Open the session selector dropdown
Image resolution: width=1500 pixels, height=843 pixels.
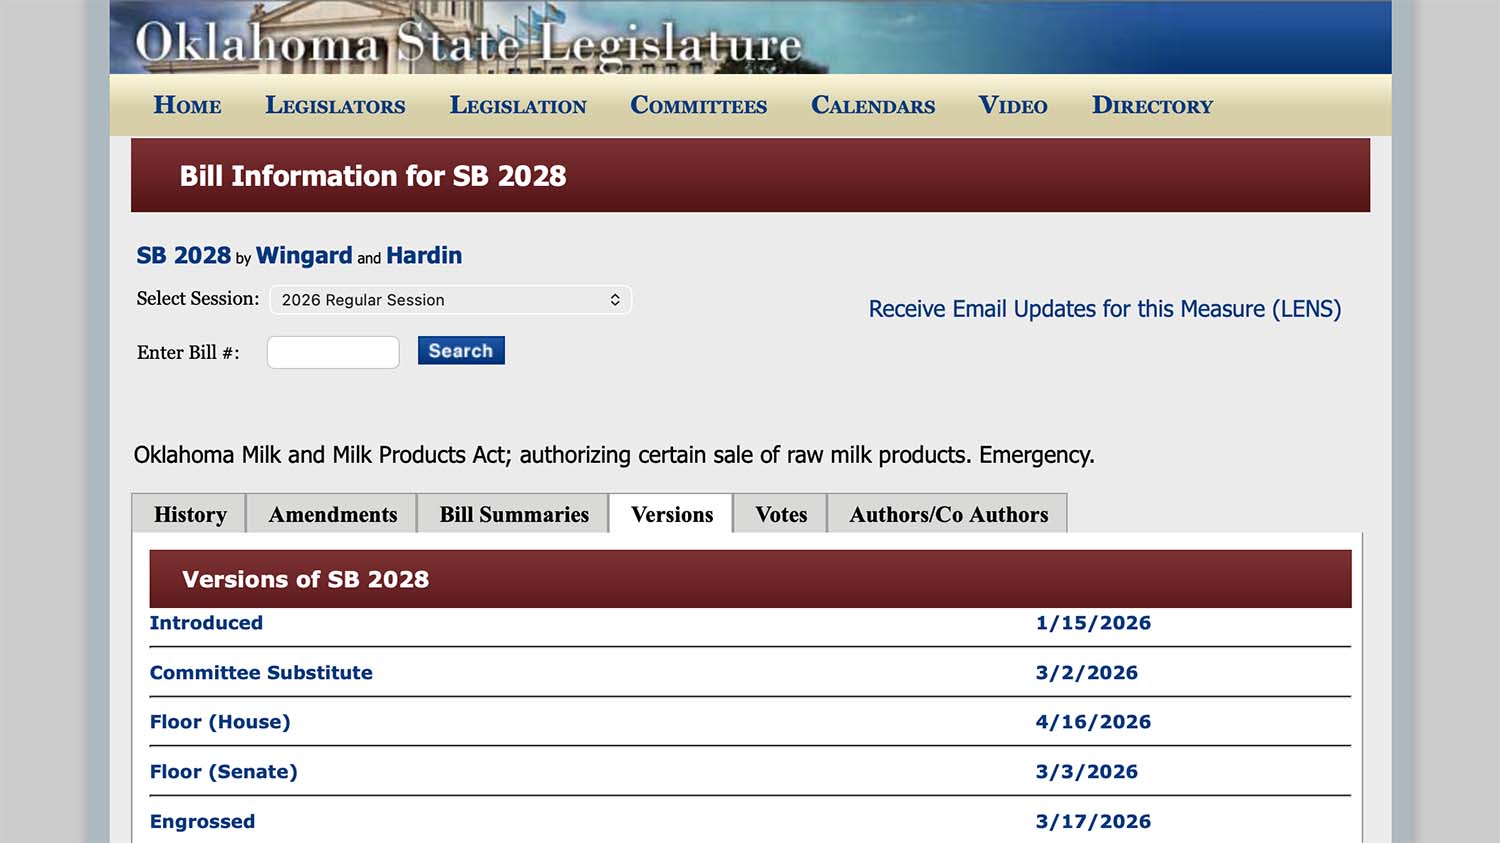coord(450,299)
